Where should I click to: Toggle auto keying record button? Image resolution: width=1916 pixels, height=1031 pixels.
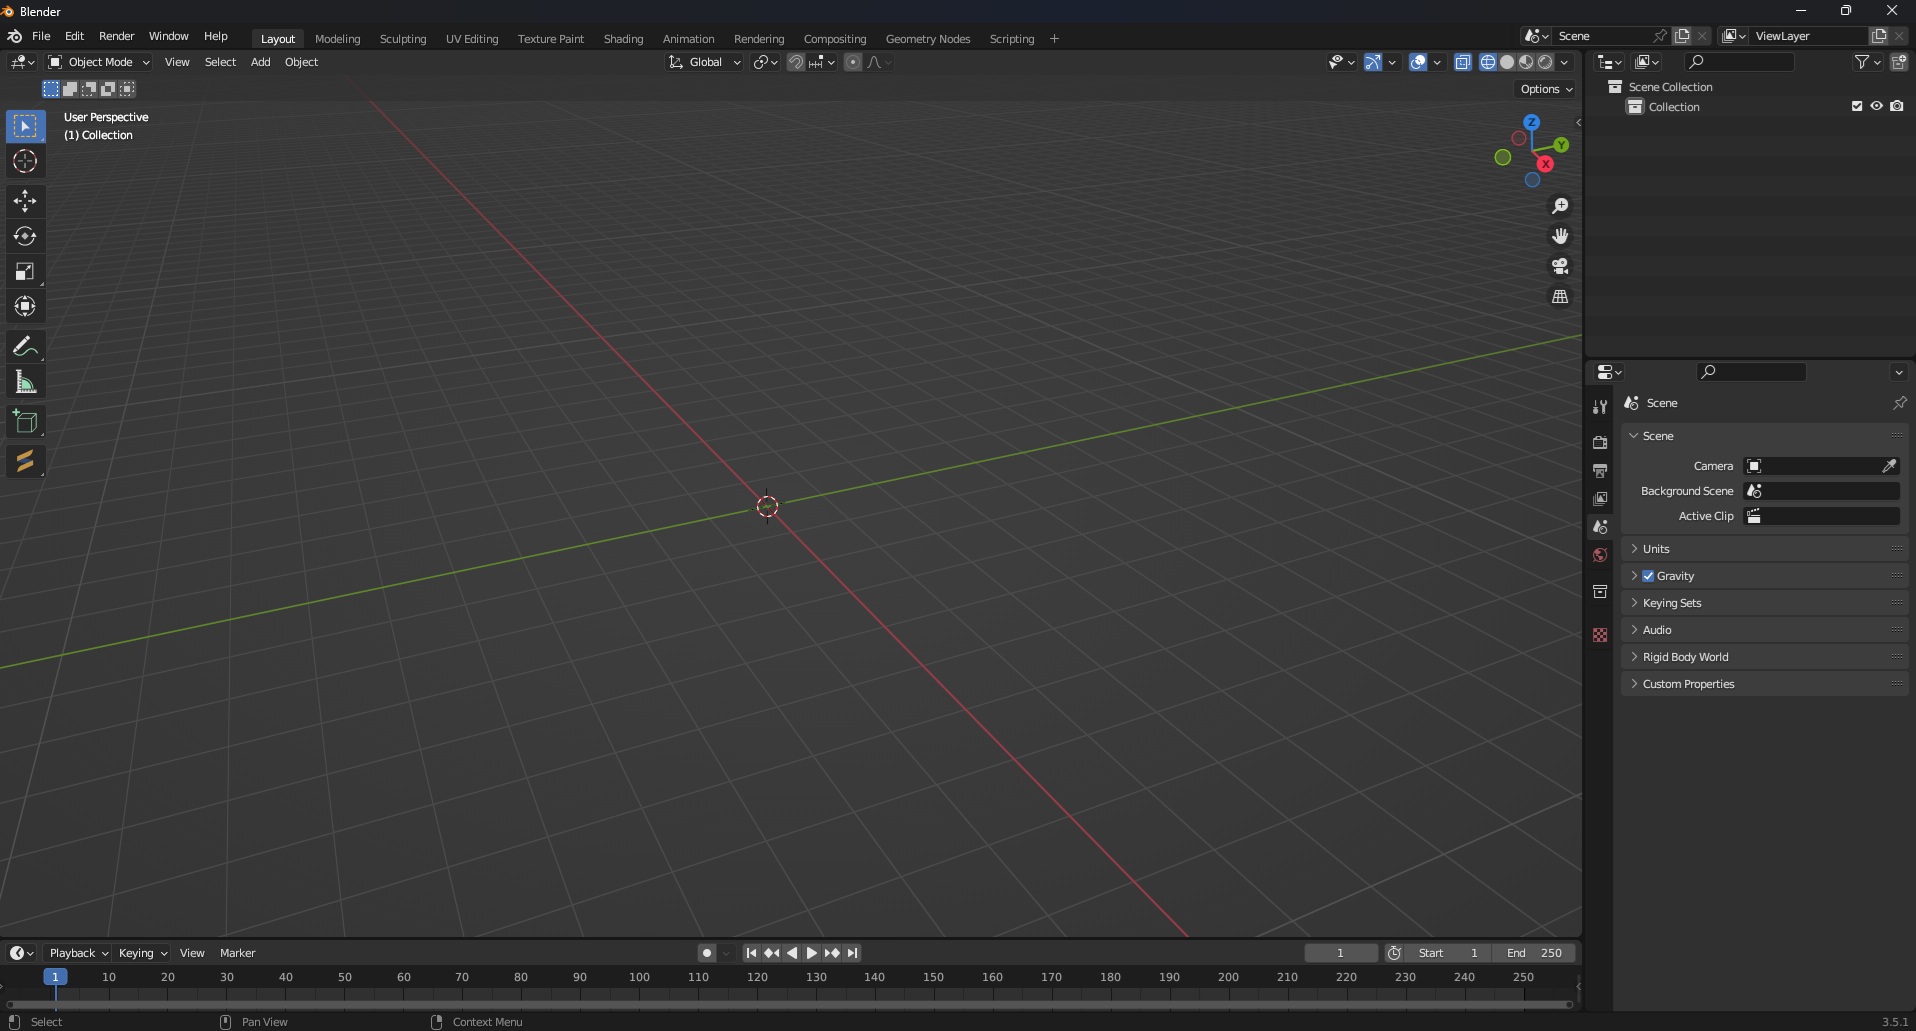tap(707, 953)
